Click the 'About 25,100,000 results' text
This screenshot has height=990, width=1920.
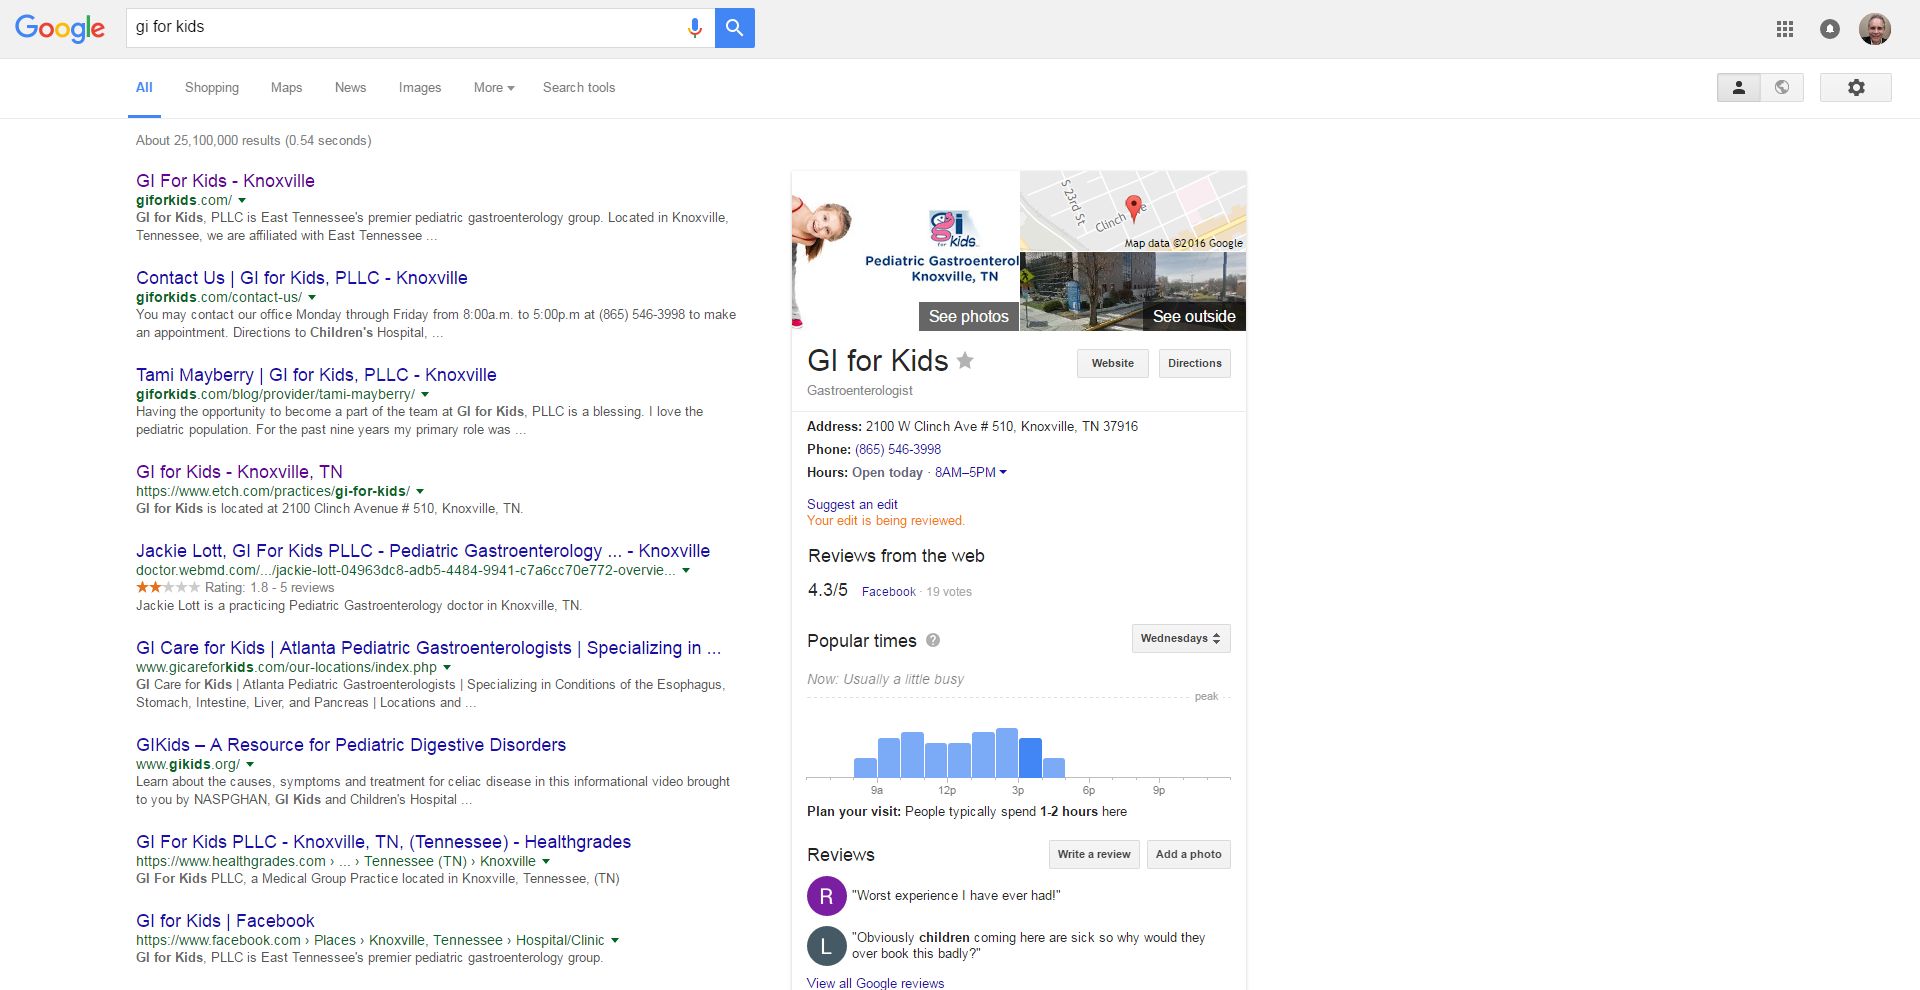pos(254,141)
